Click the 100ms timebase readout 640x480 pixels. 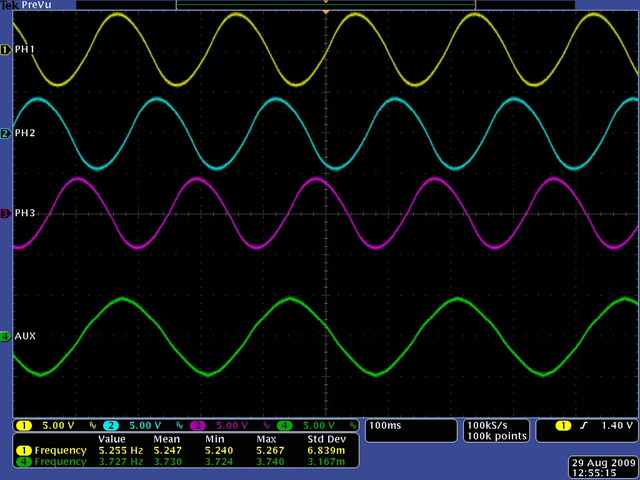click(384, 426)
